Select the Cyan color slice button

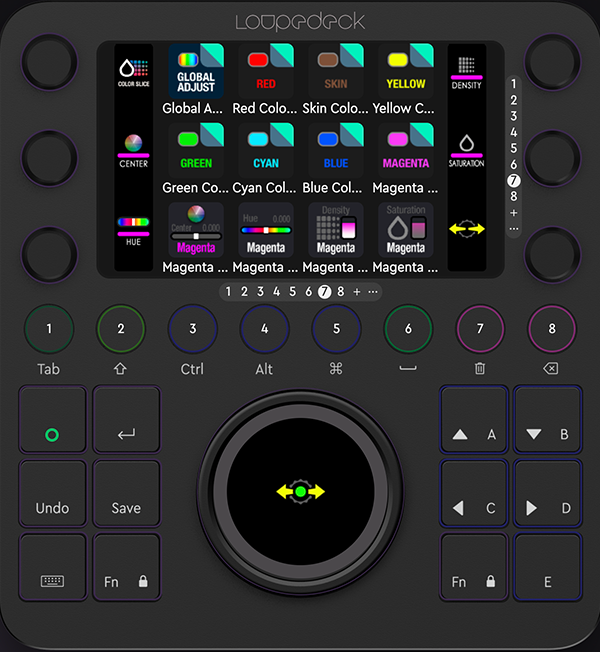pyautogui.click(x=266, y=150)
